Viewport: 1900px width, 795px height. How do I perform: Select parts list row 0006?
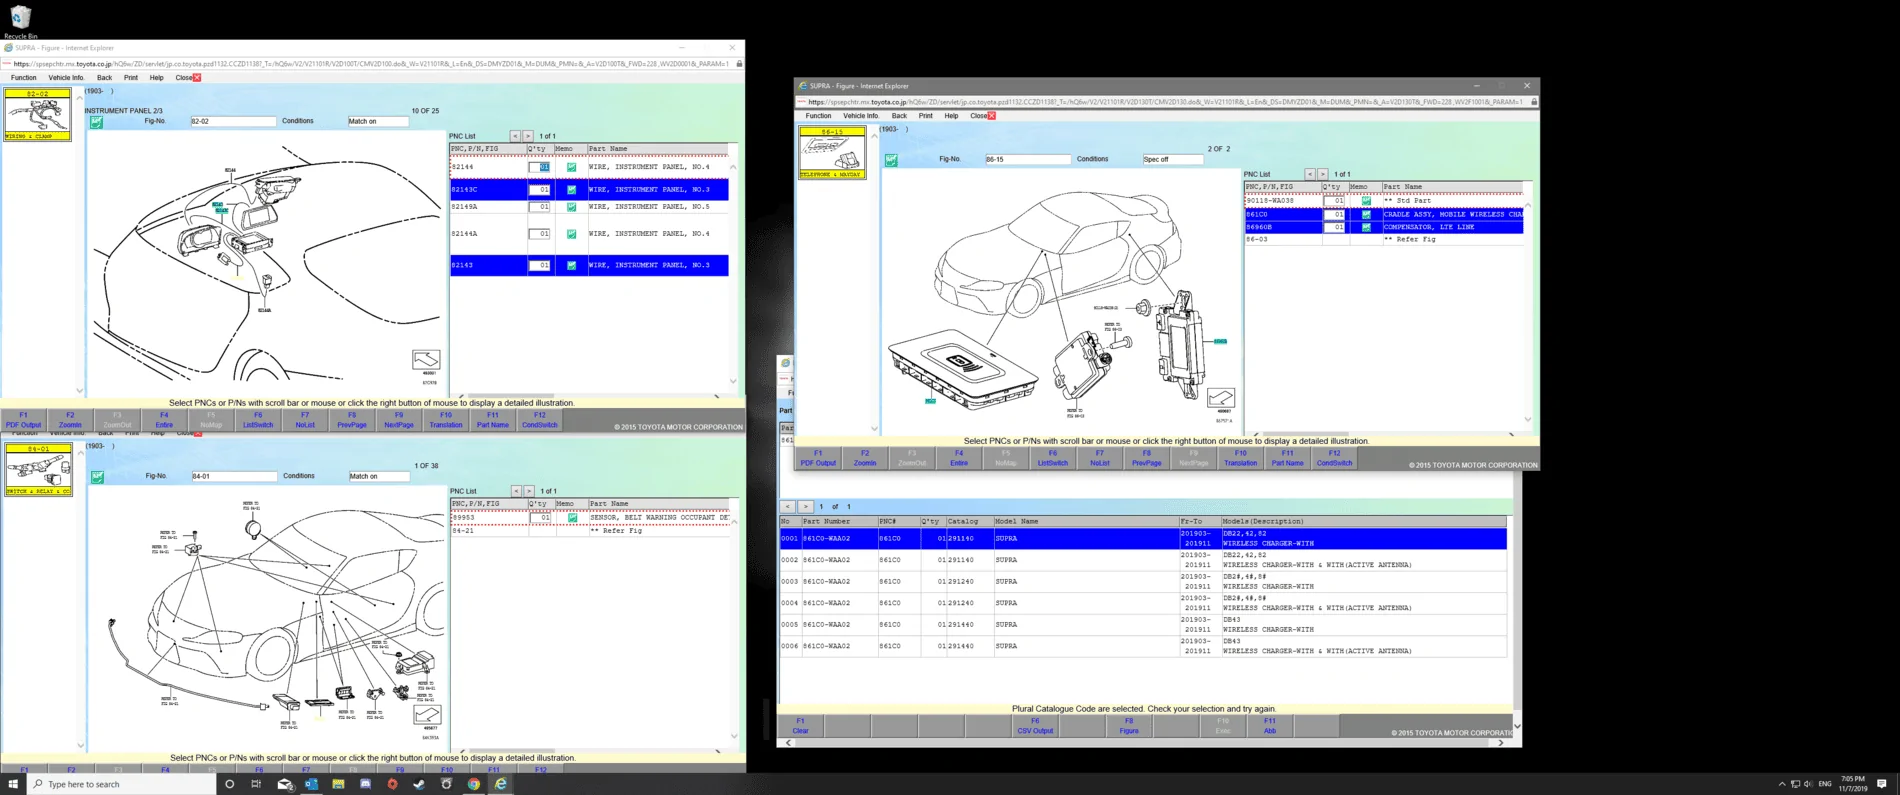pyautogui.click(x=1143, y=646)
